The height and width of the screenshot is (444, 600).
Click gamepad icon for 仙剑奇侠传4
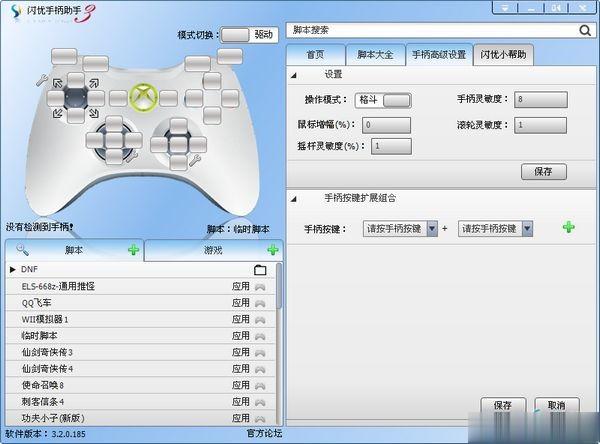click(260, 369)
